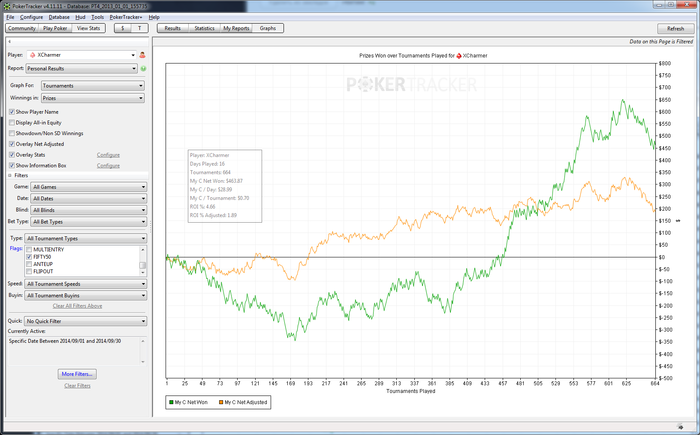Click the More Filters button
This screenshot has width=700, height=435.
[x=77, y=374]
